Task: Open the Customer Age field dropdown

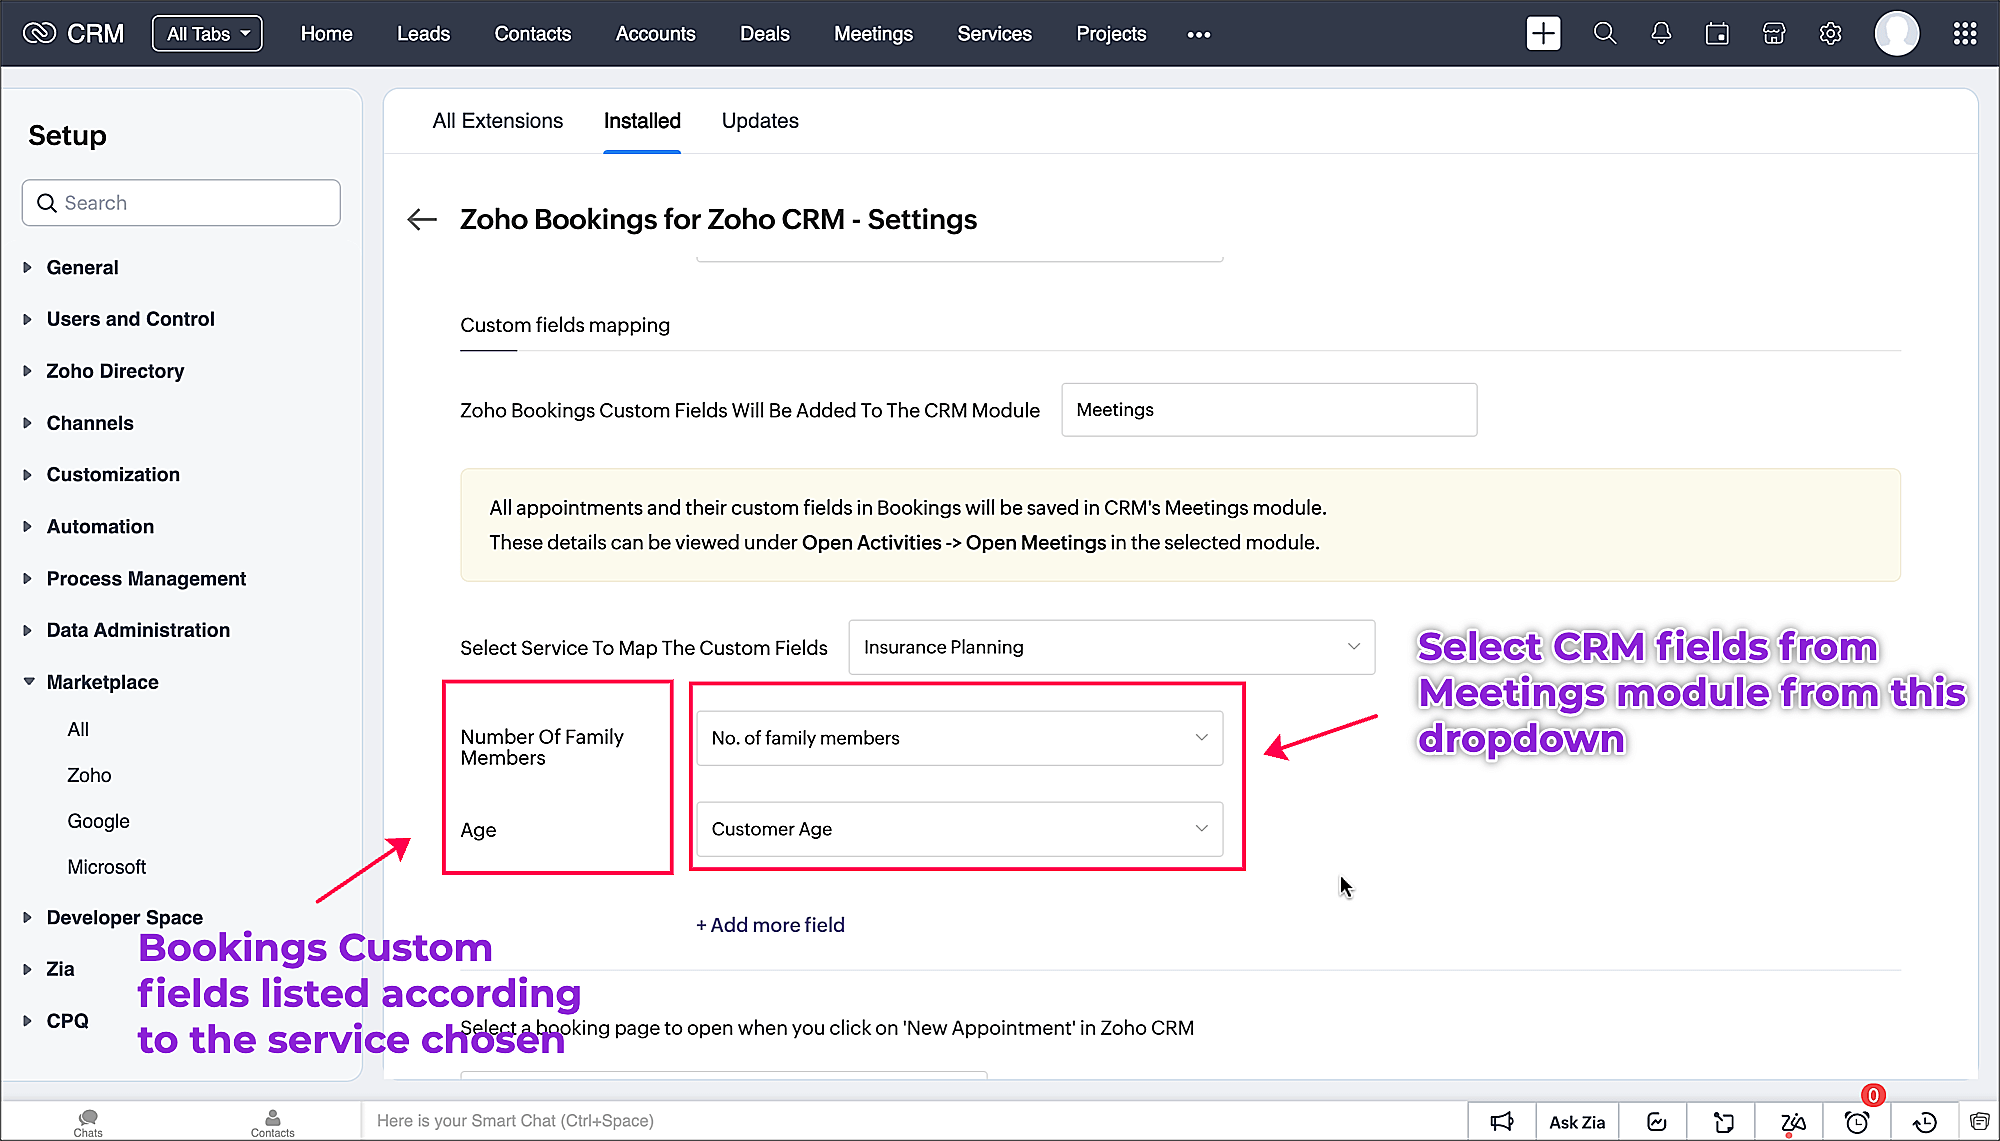Action: (x=959, y=829)
